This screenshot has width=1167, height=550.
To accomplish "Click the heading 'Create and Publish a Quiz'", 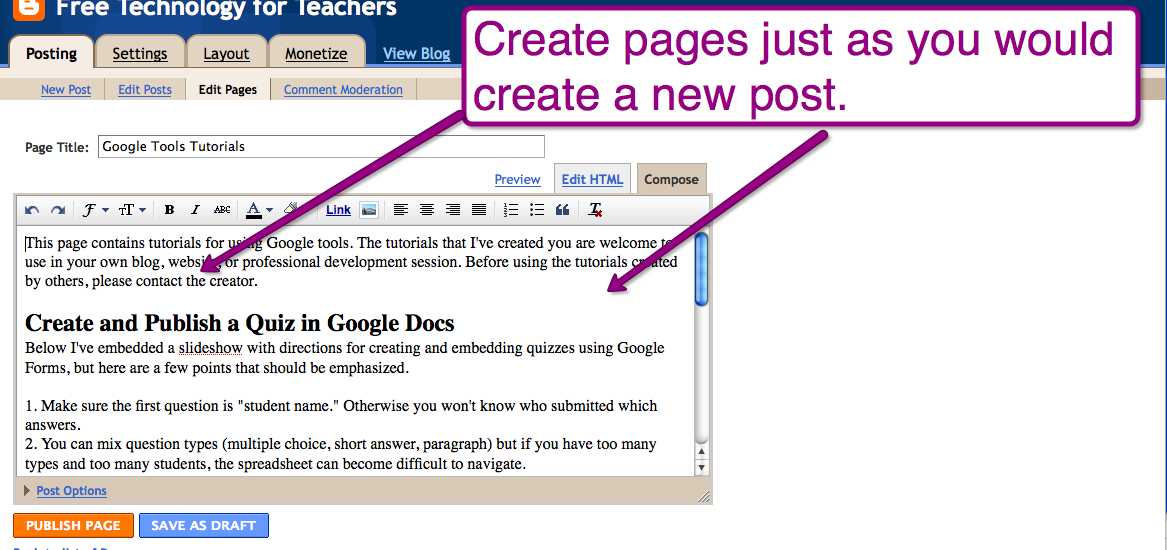I will click(240, 323).
